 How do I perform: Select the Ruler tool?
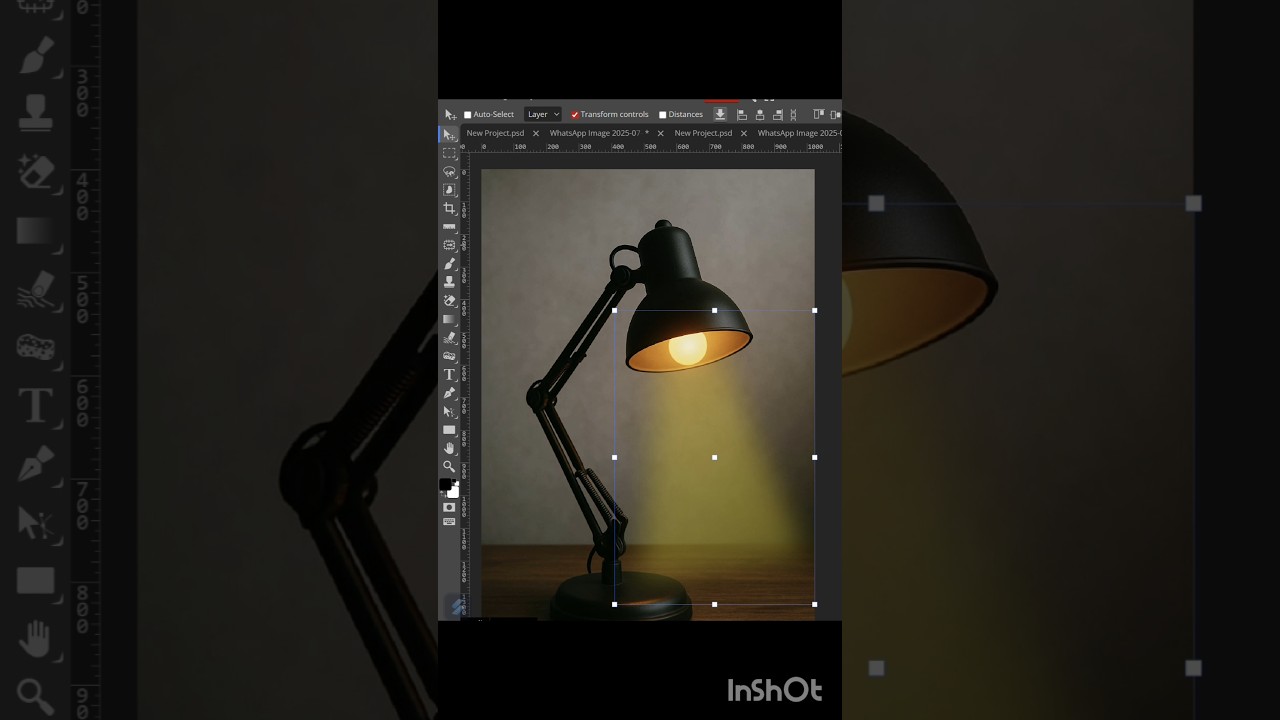pyautogui.click(x=449, y=227)
